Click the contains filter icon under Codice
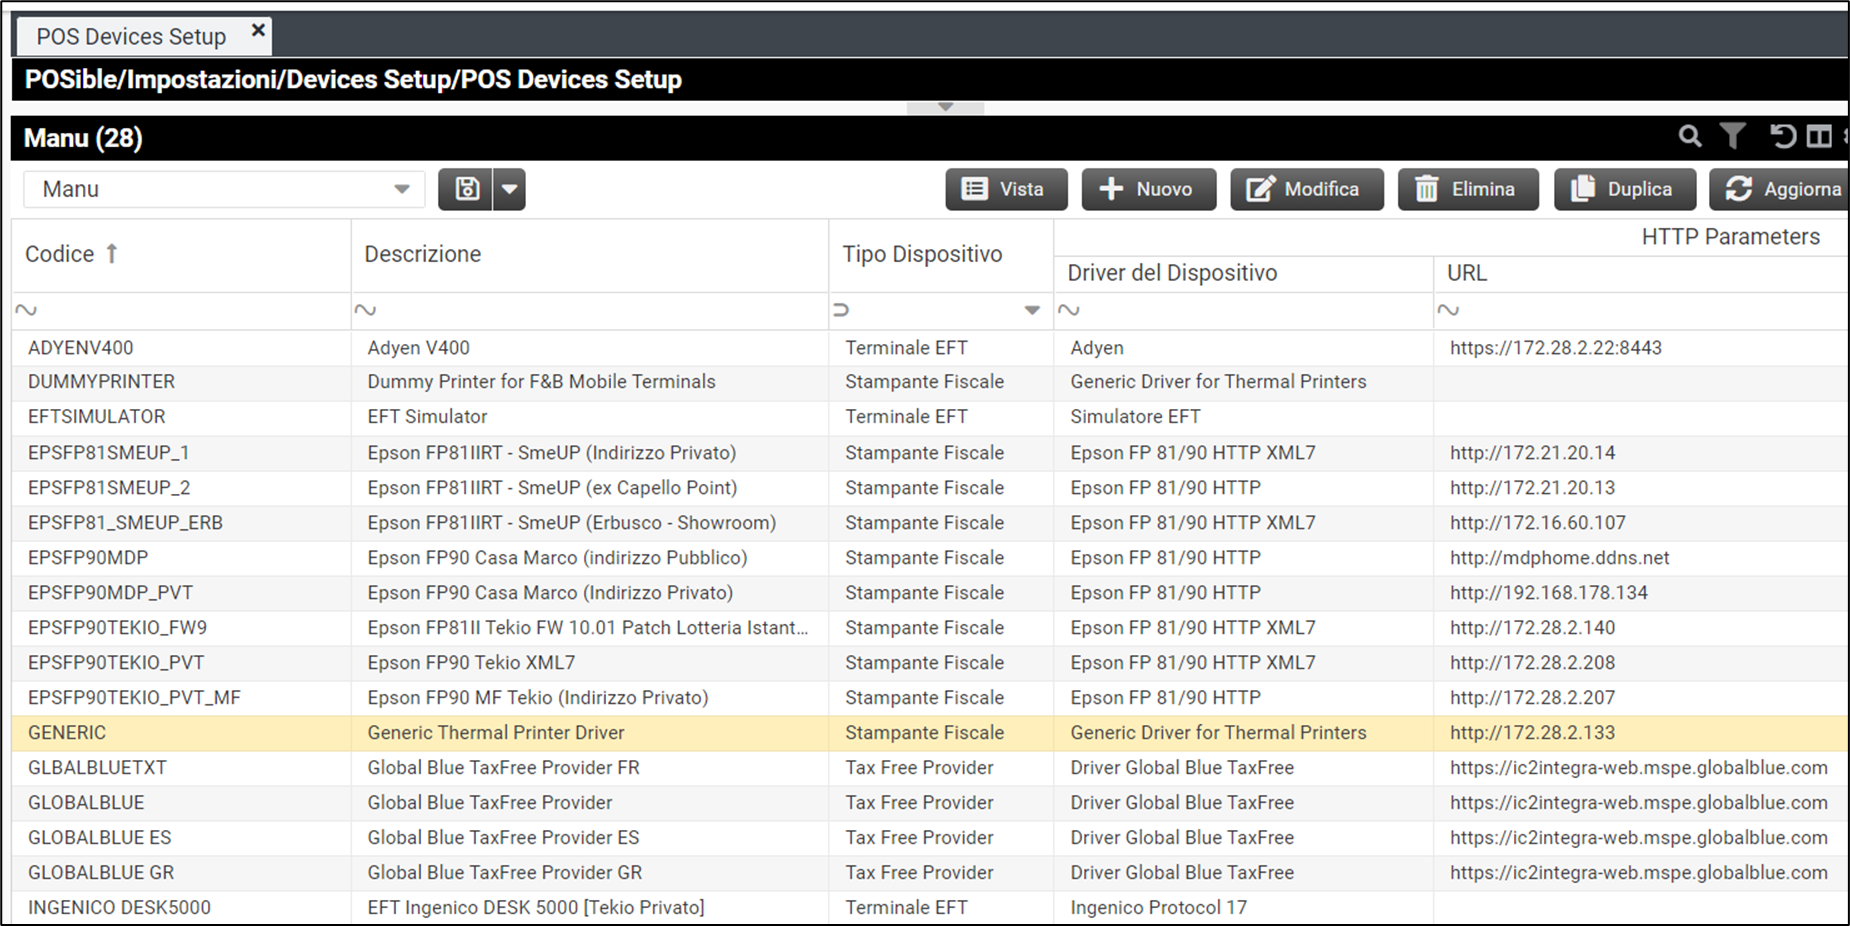Viewport: 1850px width, 926px height. pos(27,310)
